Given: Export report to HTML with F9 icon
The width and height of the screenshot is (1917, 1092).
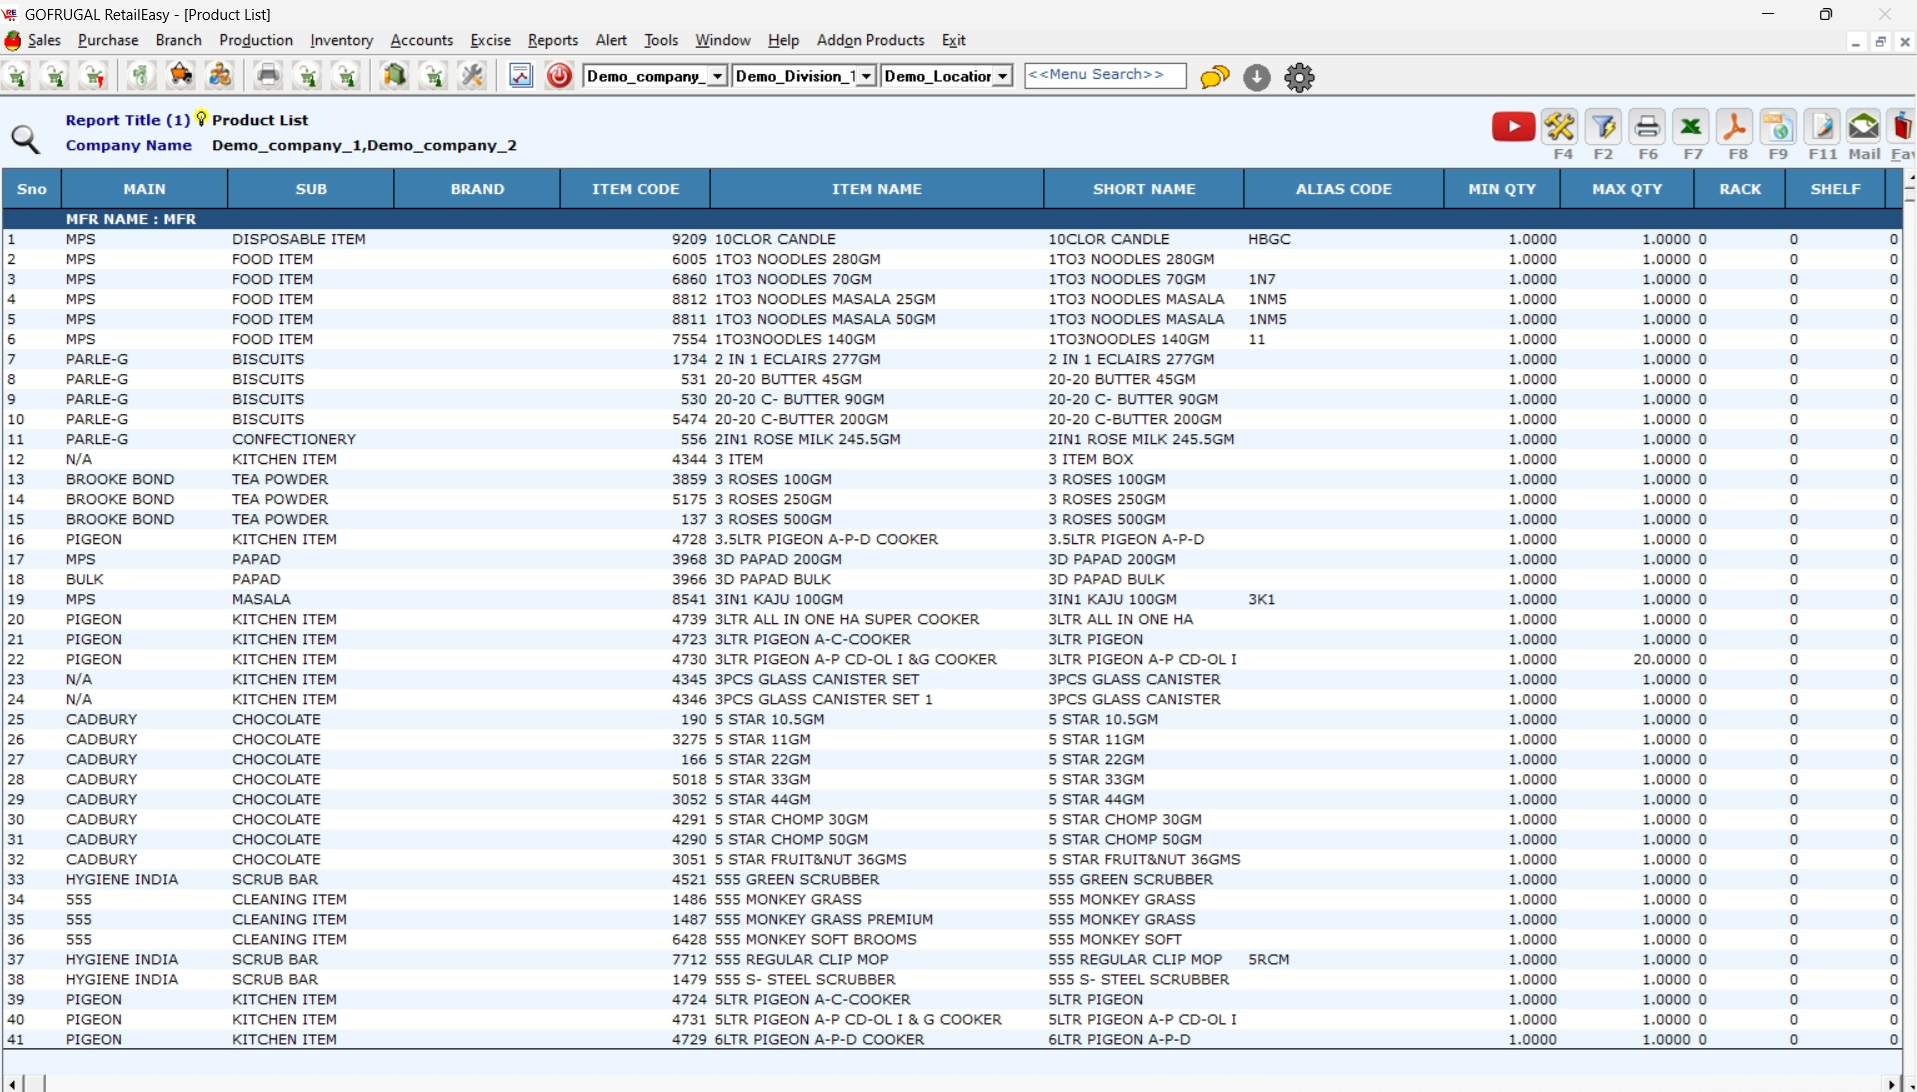Looking at the screenshot, I should tap(1777, 127).
